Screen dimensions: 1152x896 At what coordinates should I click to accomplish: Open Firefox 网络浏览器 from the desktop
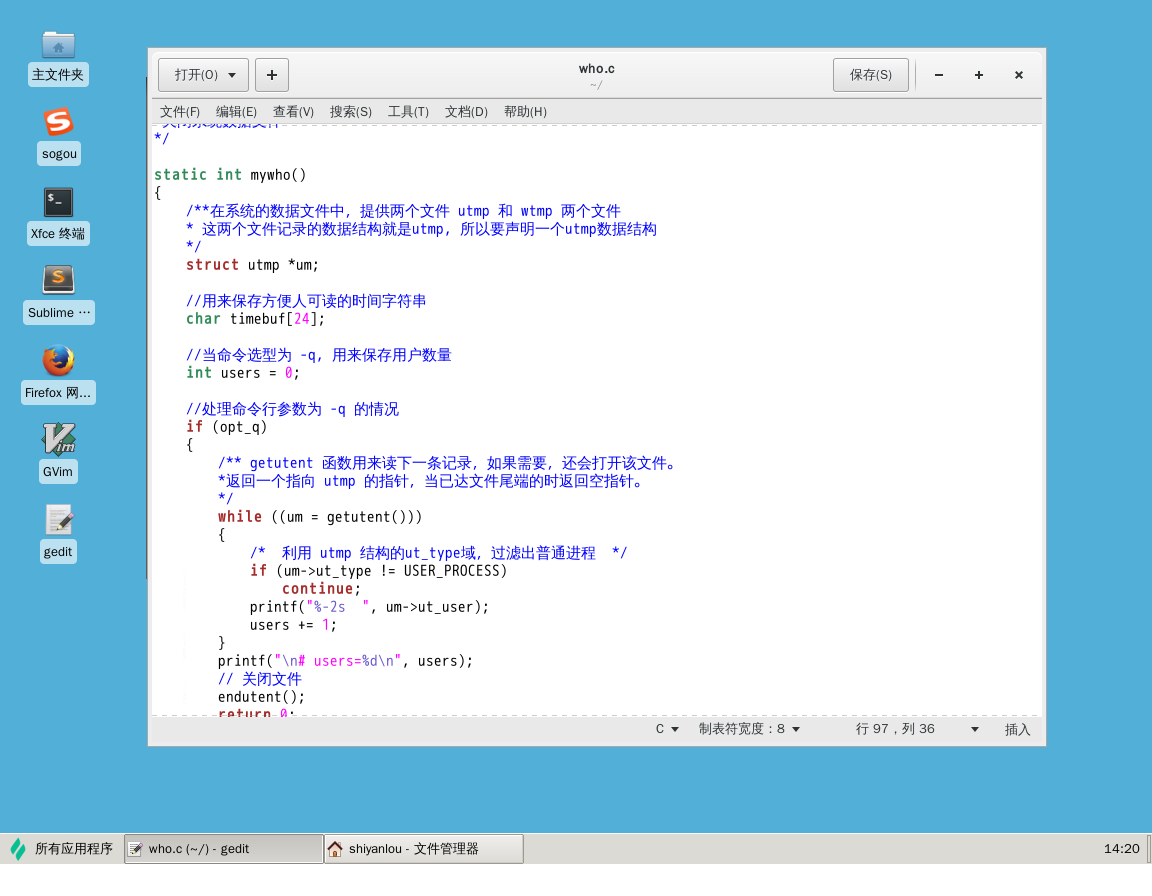(x=58, y=360)
